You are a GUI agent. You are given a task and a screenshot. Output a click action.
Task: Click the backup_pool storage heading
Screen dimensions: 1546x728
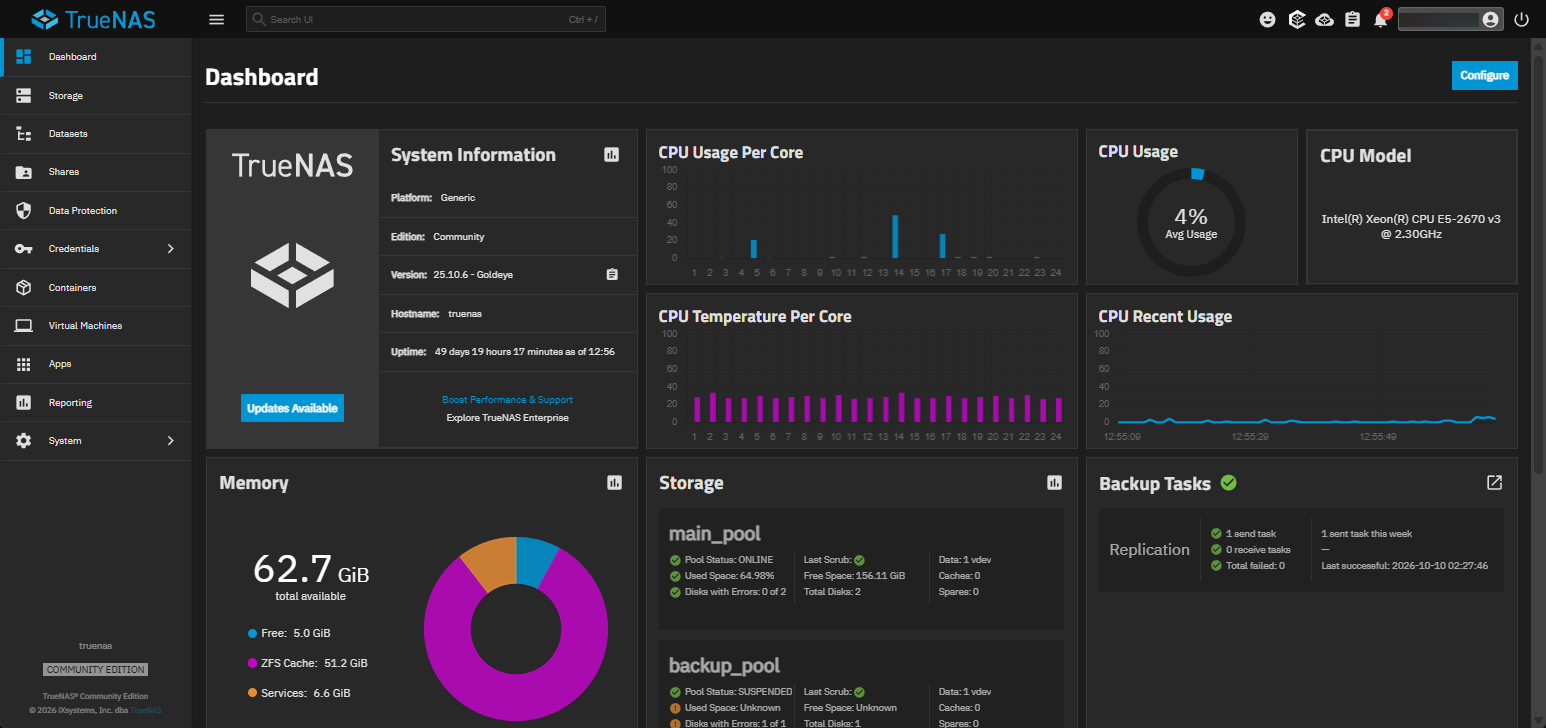pos(725,665)
